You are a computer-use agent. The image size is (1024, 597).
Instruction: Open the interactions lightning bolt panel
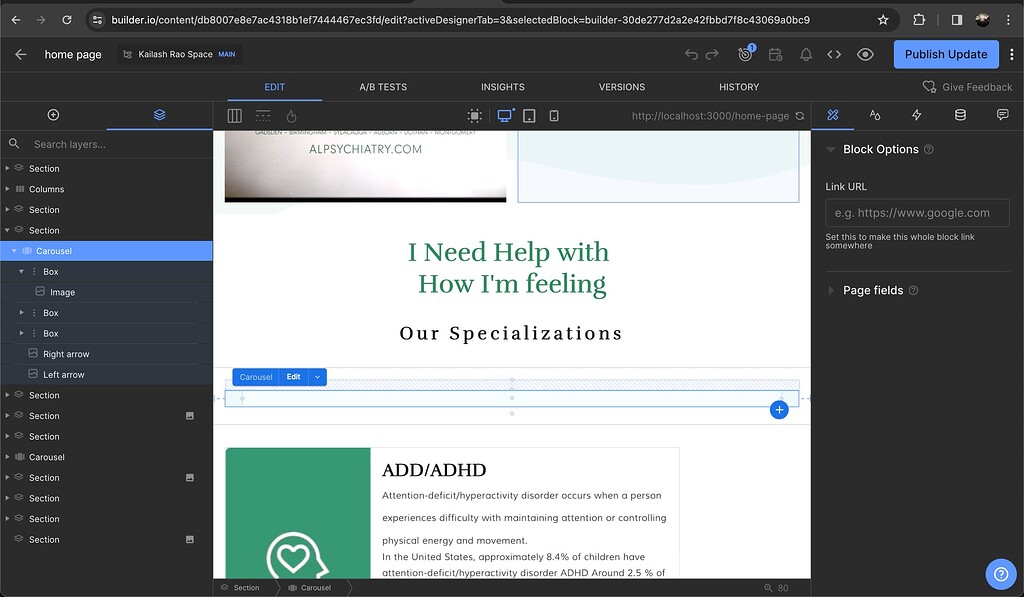[916, 115]
